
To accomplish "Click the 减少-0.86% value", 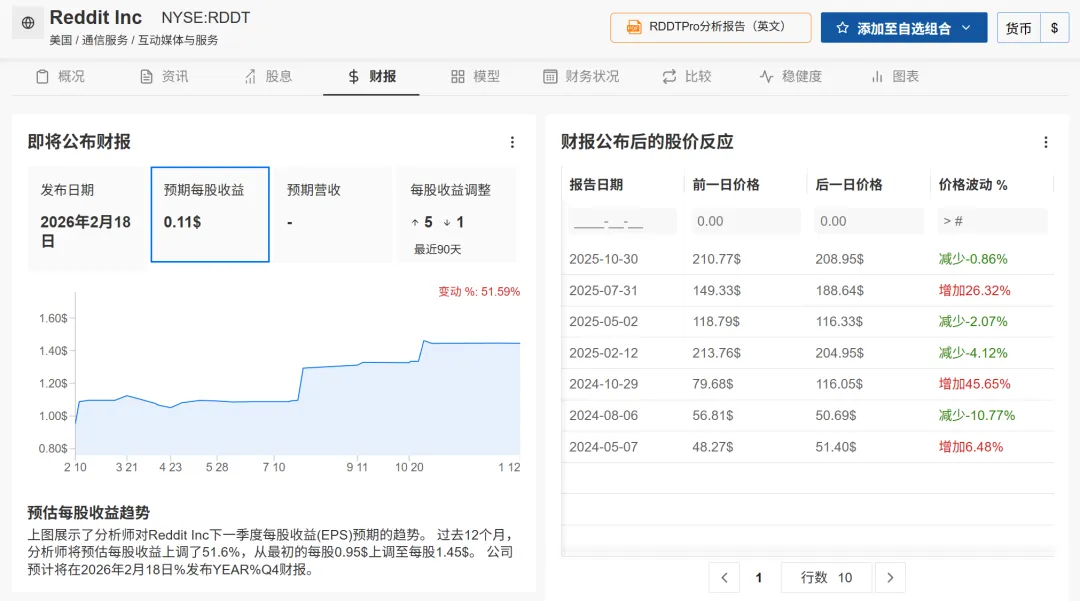I will tap(973, 259).
